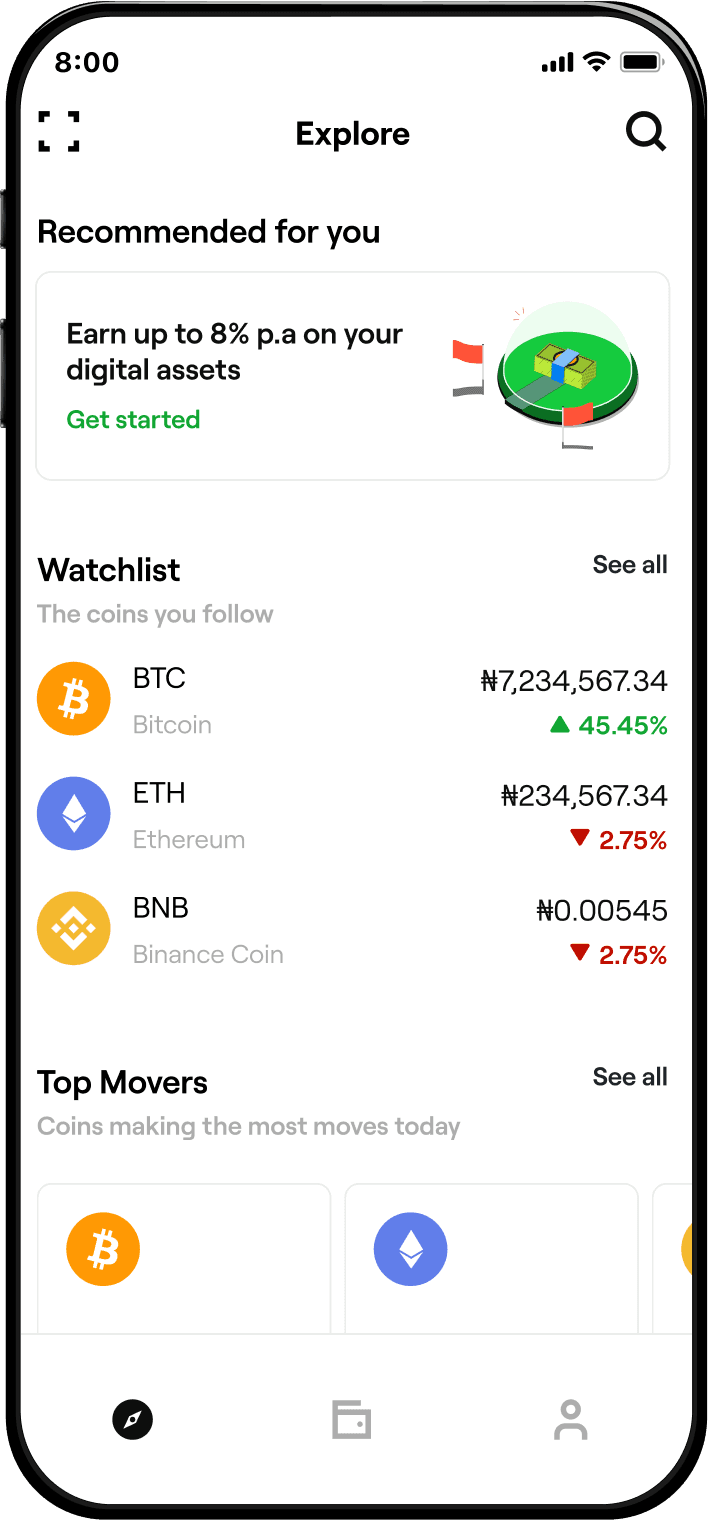
Task: Click Get started link
Action: pyautogui.click(x=133, y=420)
